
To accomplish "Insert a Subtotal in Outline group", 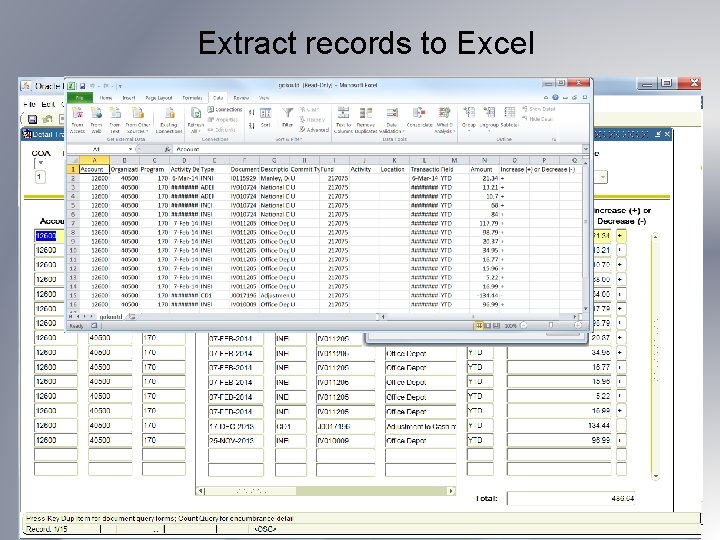I will pyautogui.click(x=510, y=118).
